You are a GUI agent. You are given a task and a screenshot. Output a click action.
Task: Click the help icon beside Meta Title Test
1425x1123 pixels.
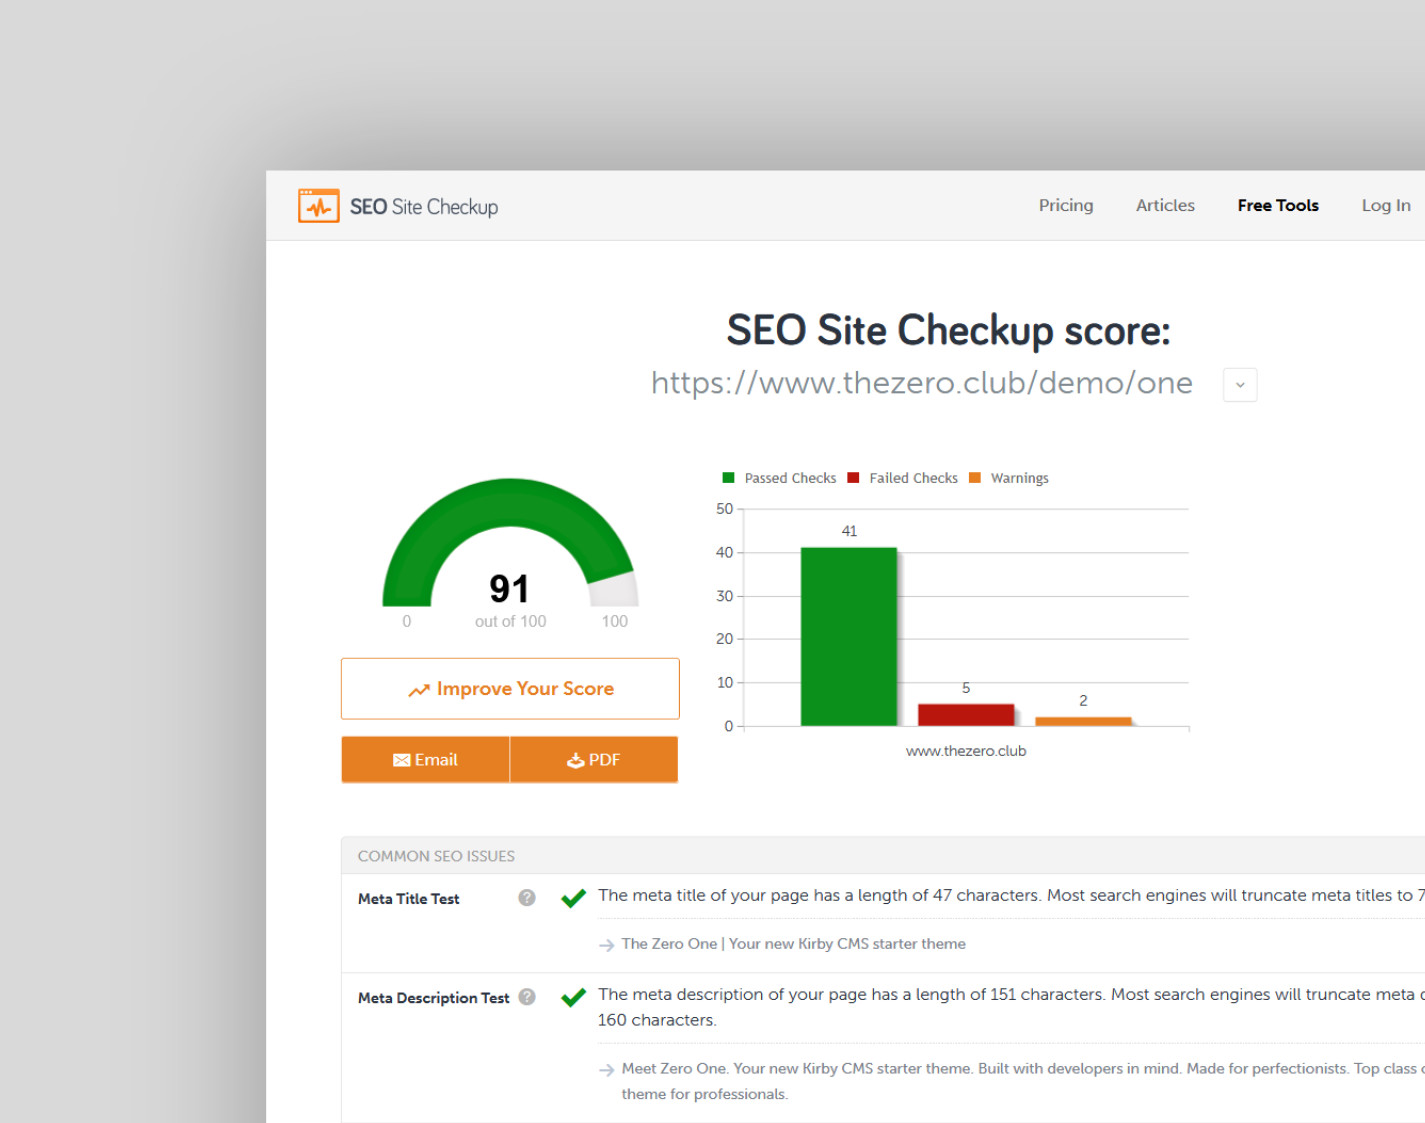pos(527,898)
